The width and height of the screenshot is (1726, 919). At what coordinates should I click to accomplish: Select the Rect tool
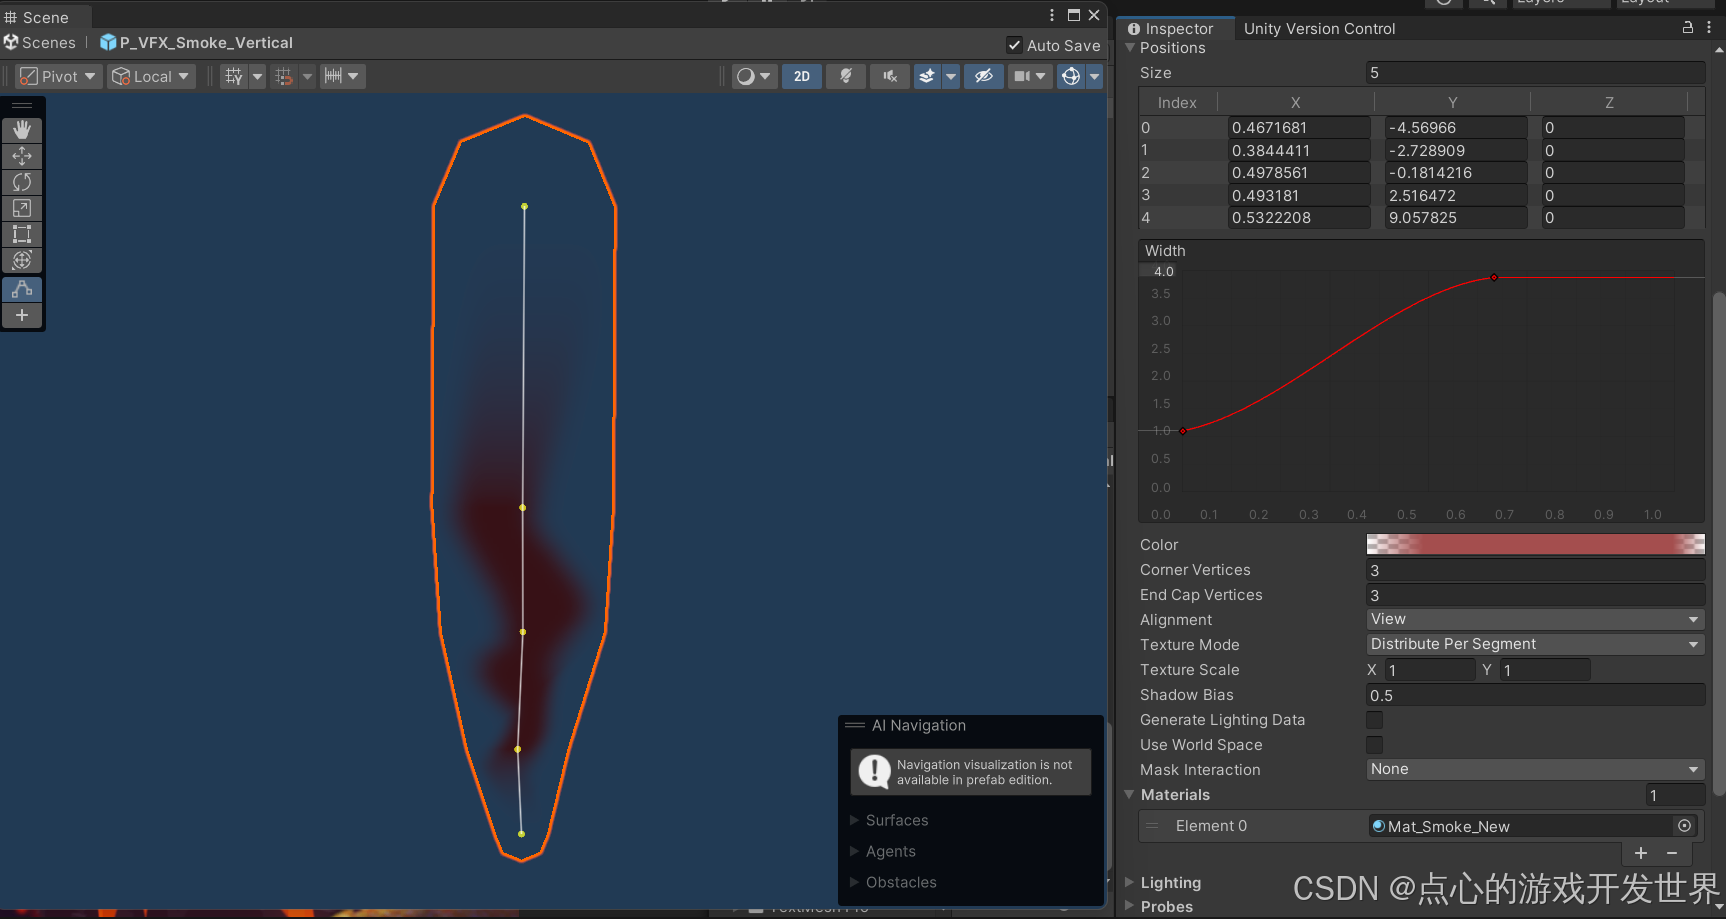point(22,234)
